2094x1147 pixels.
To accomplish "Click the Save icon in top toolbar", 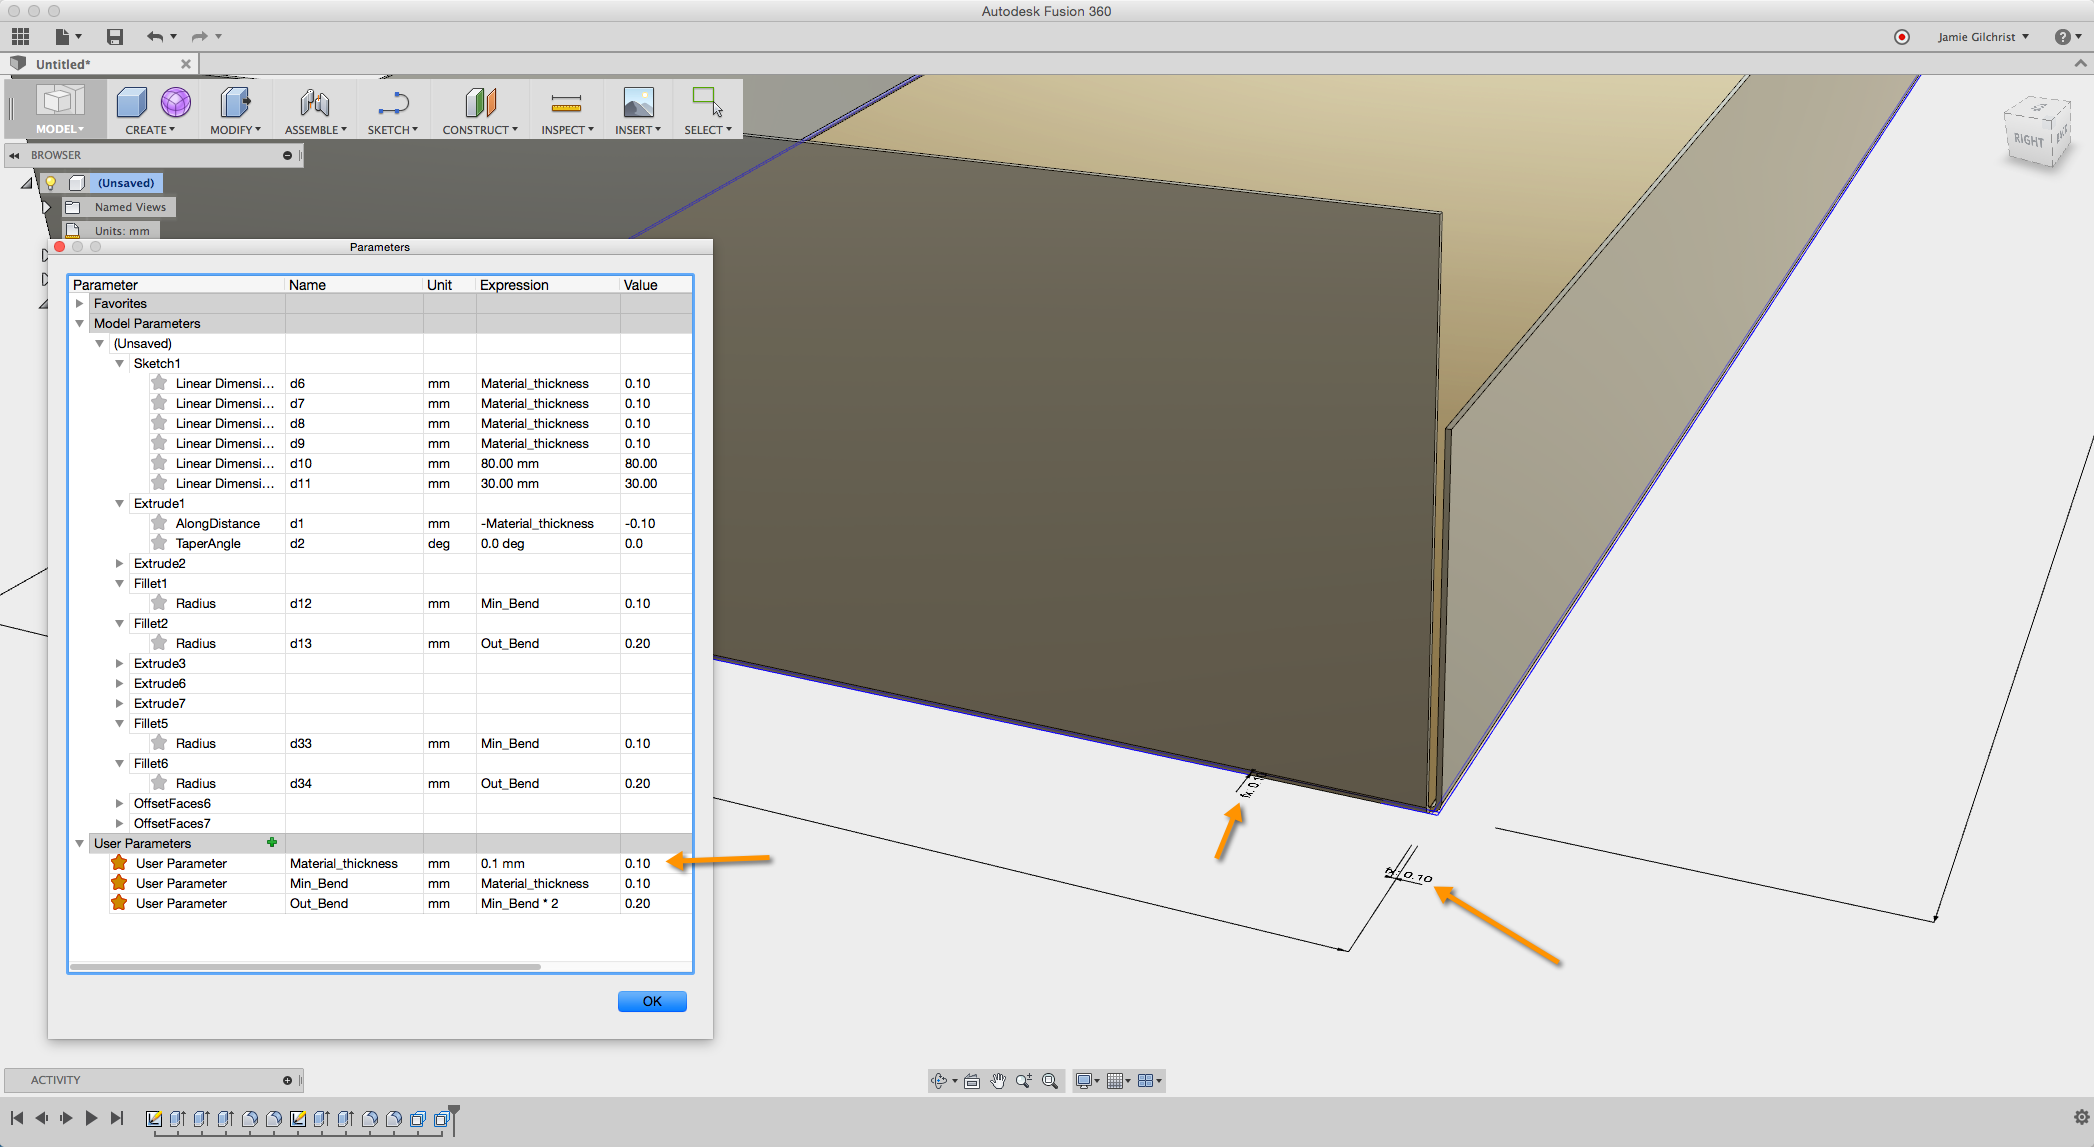I will [115, 37].
